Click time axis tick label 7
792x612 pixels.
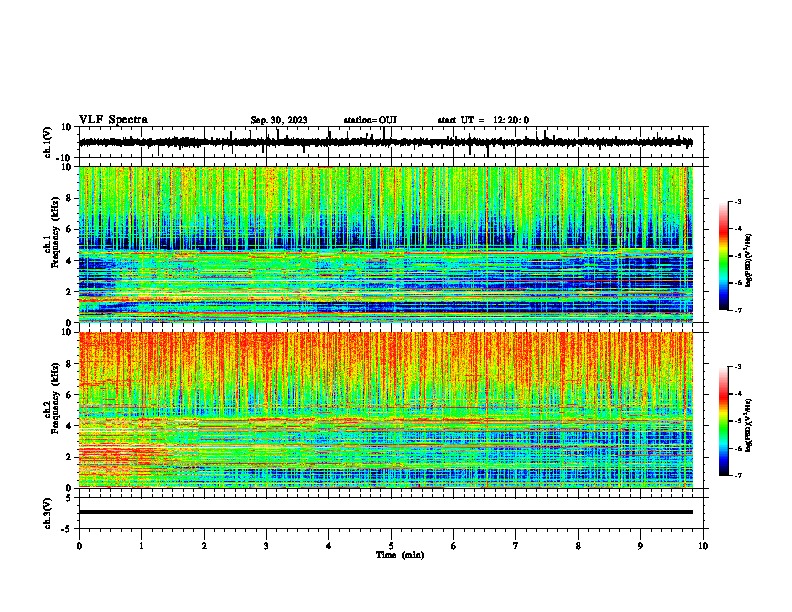[516, 546]
